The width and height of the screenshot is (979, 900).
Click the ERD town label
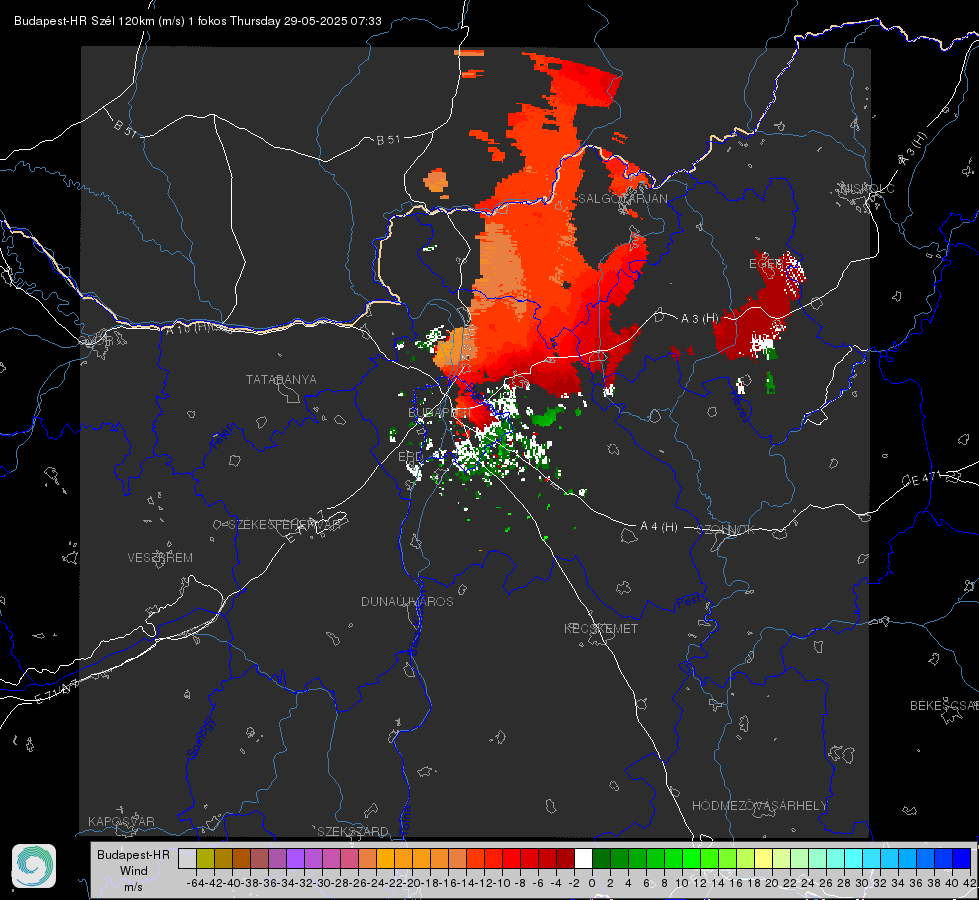click(410, 457)
